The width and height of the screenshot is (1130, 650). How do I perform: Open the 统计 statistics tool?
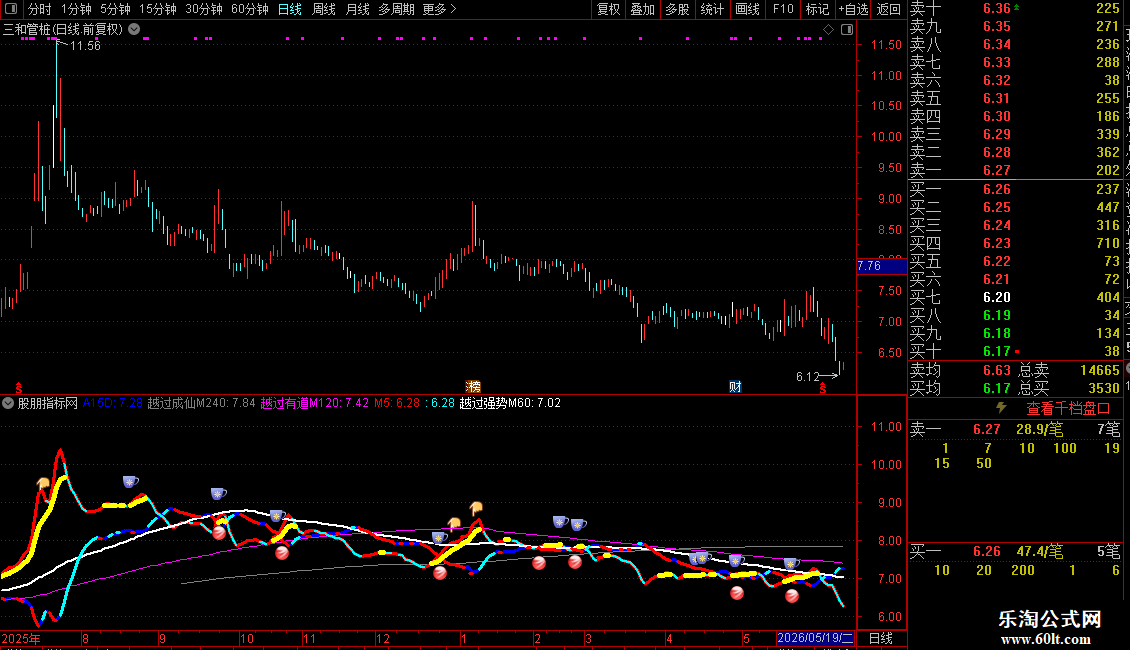pyautogui.click(x=712, y=9)
